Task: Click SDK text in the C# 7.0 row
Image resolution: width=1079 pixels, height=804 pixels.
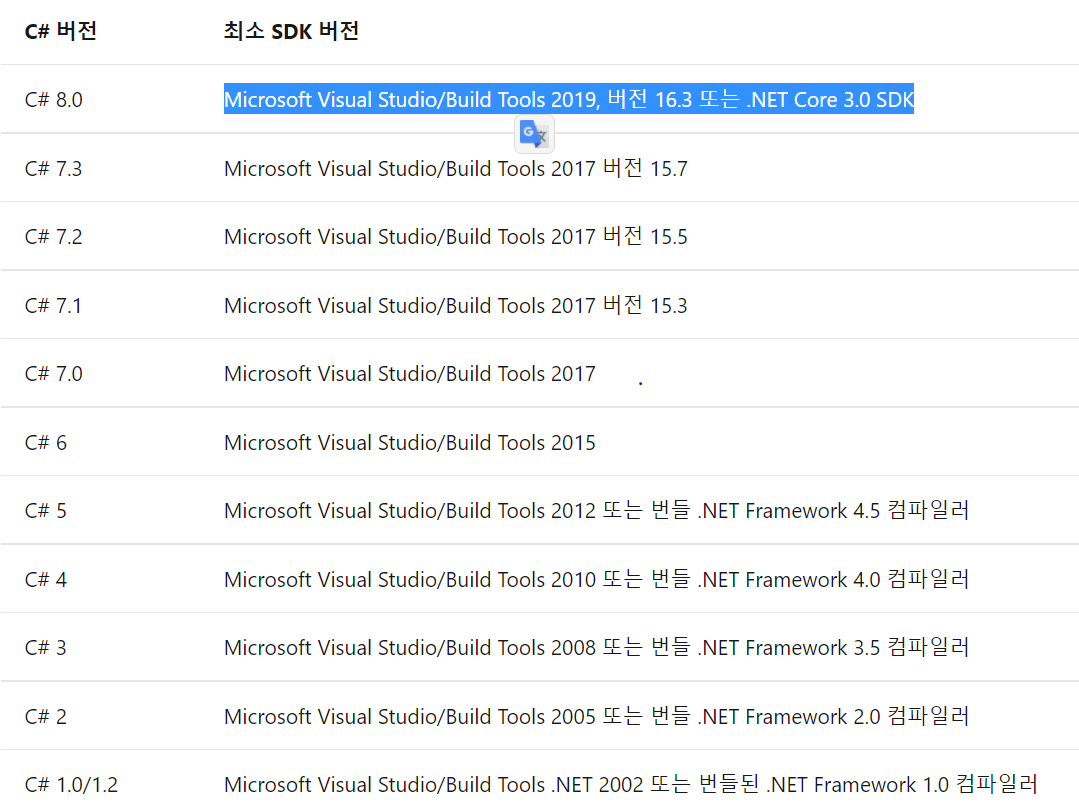Action: point(409,374)
